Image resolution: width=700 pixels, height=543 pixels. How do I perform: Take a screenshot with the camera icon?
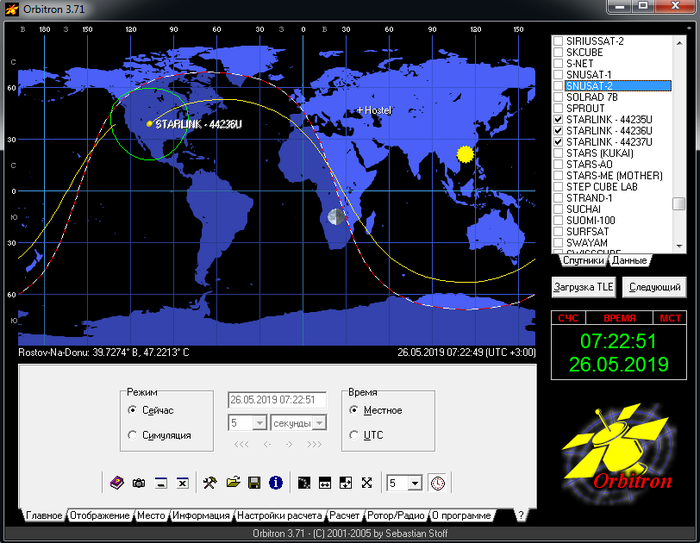tap(139, 483)
